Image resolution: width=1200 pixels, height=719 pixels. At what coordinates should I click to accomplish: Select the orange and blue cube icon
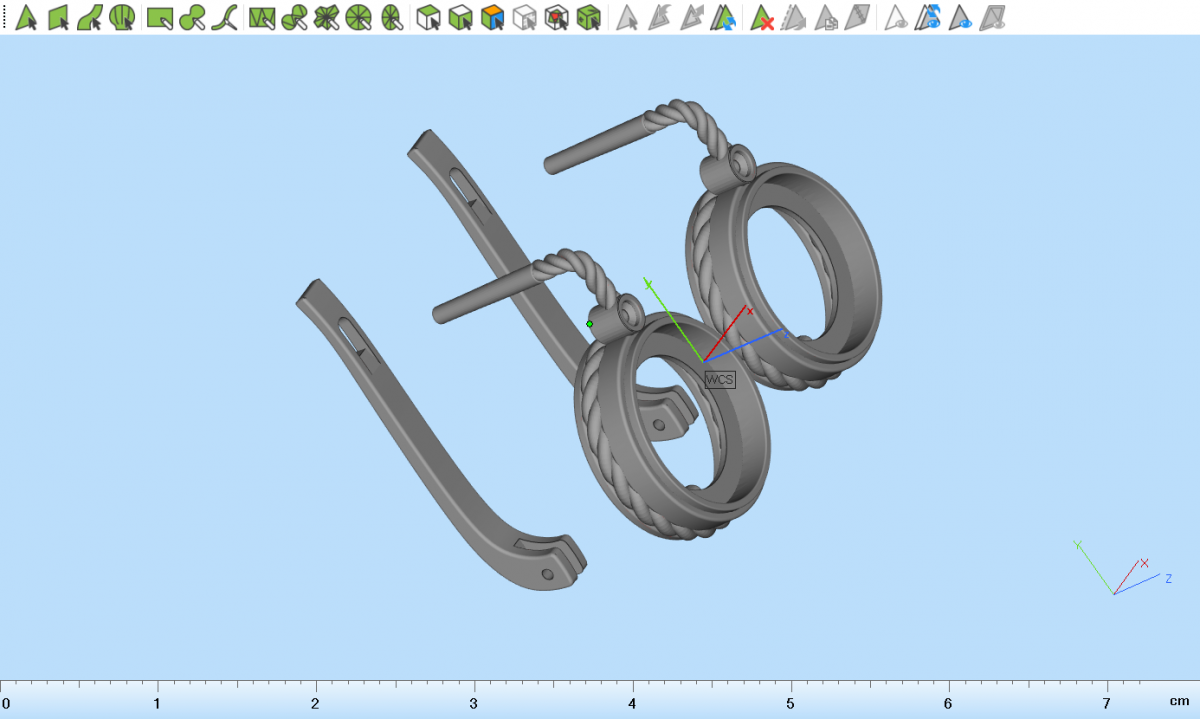click(492, 17)
